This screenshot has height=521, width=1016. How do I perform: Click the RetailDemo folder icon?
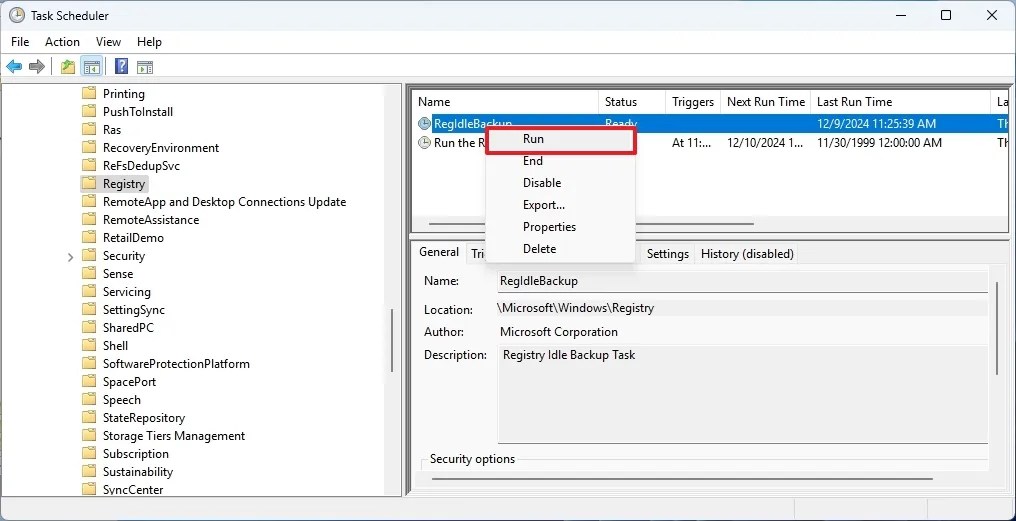89,238
